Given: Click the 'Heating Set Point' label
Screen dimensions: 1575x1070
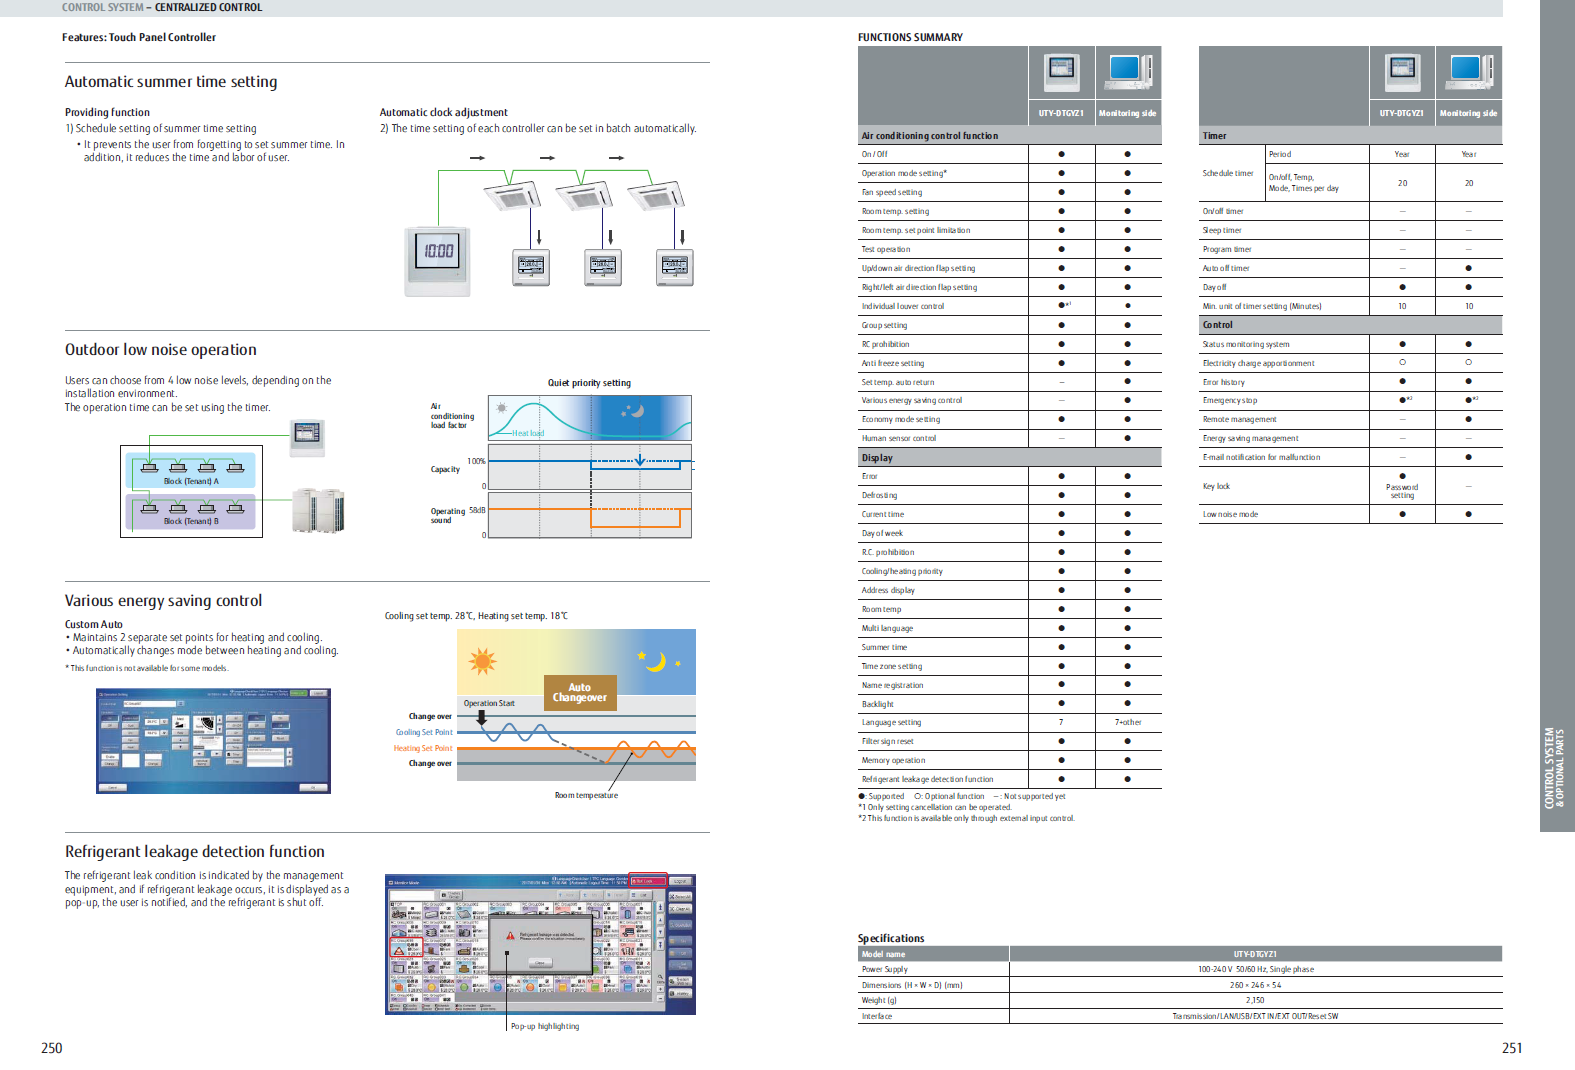Looking at the screenshot, I should pos(423,748).
